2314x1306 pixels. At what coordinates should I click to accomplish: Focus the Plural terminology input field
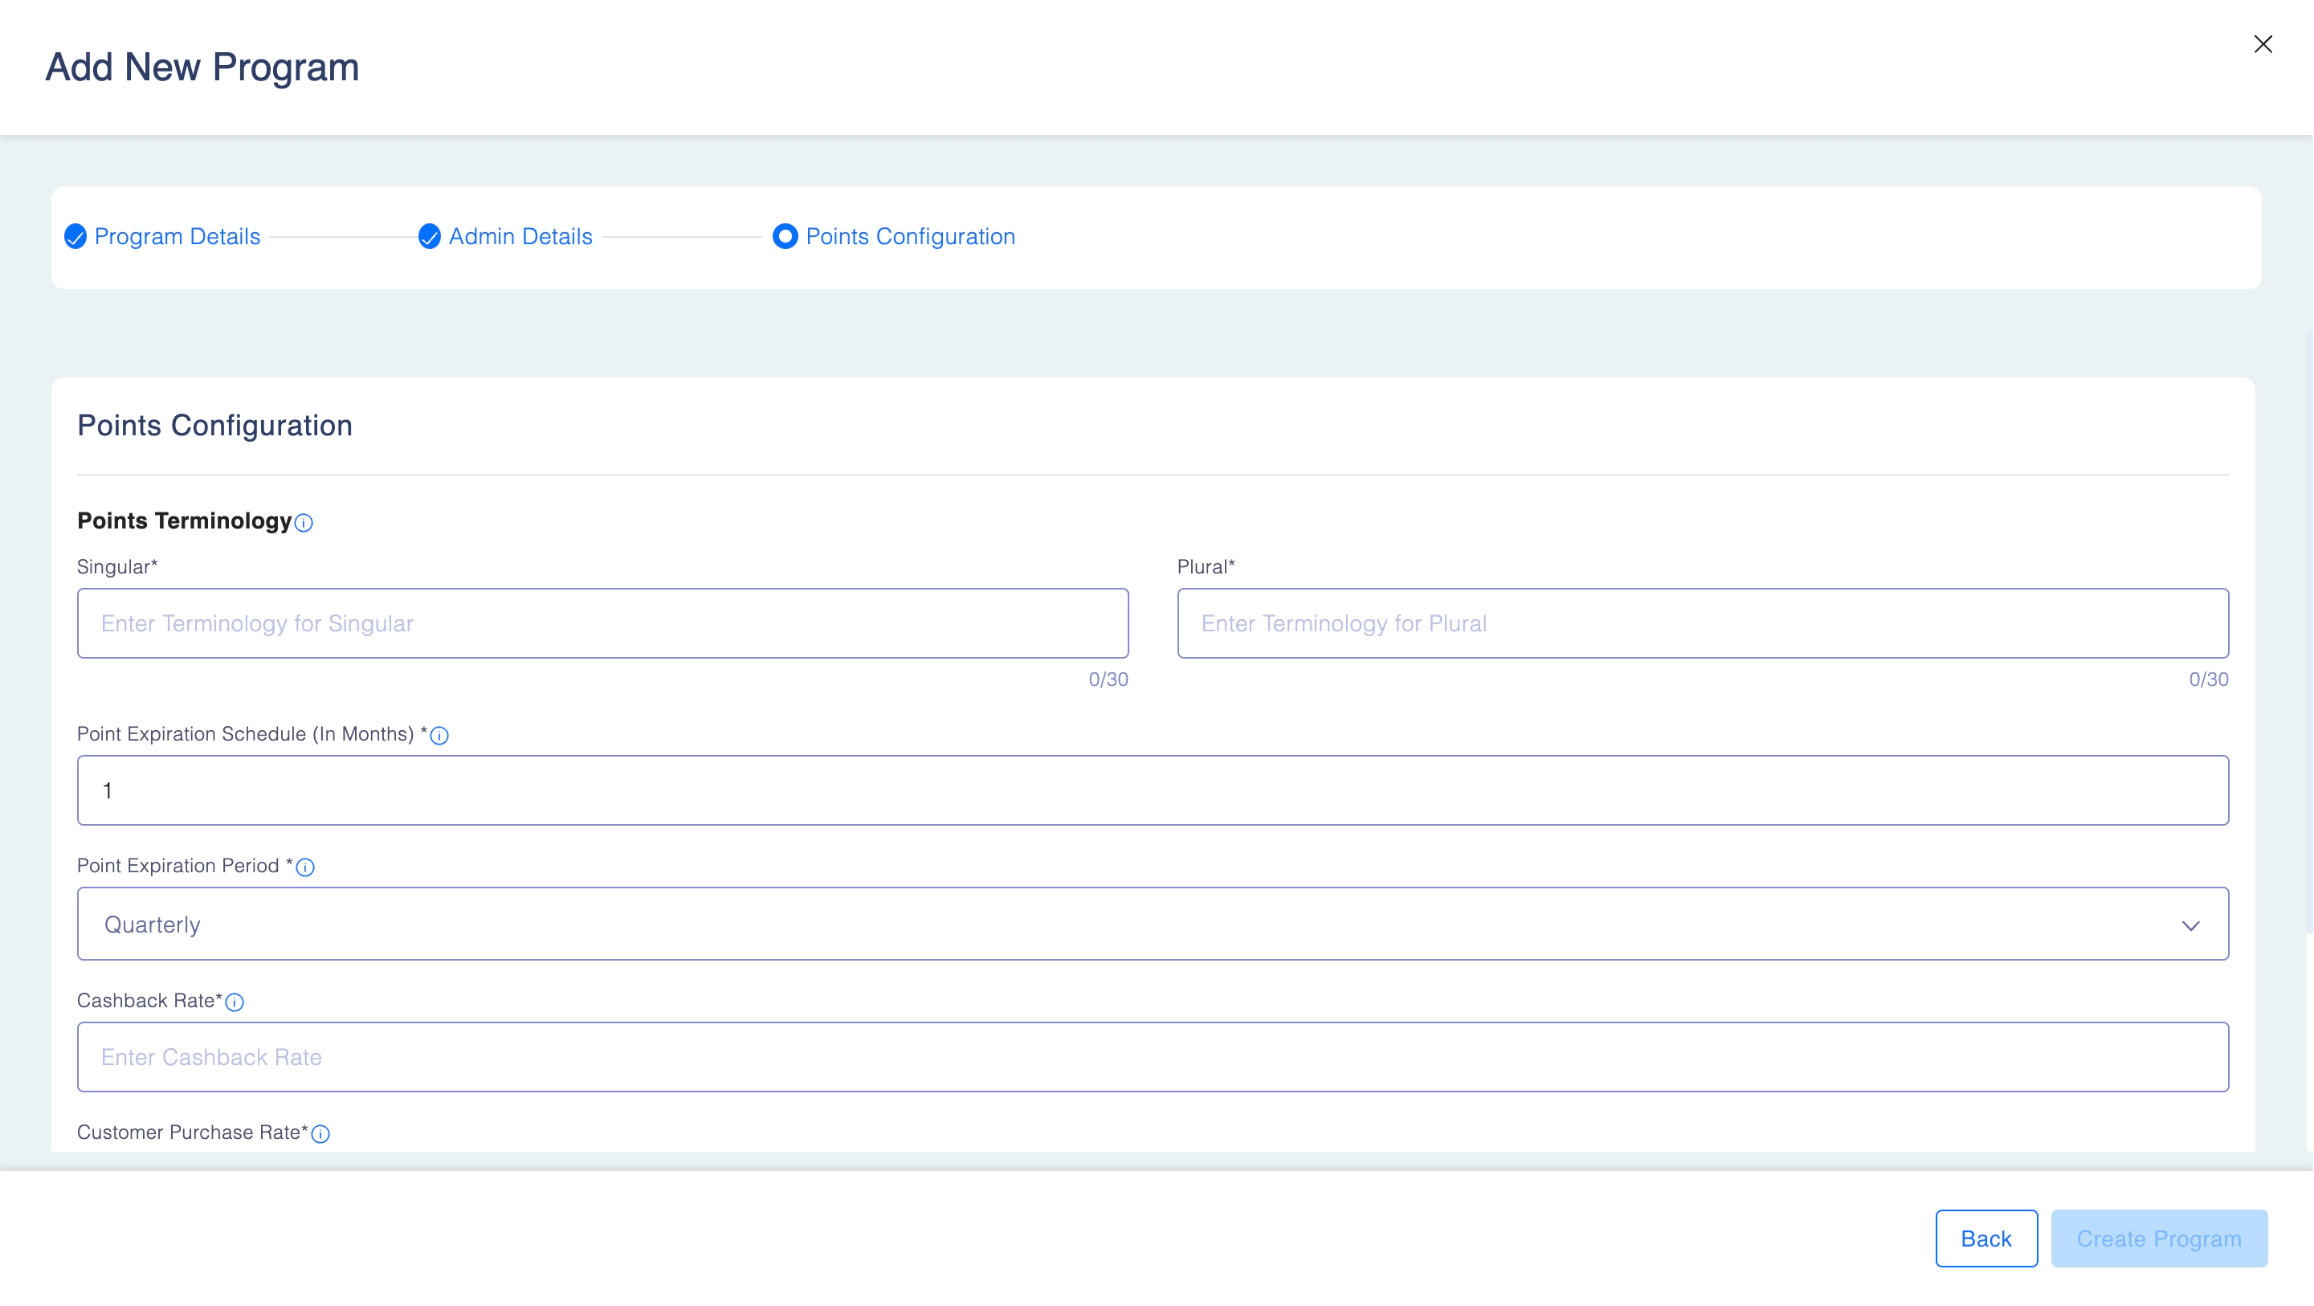pos(1702,624)
